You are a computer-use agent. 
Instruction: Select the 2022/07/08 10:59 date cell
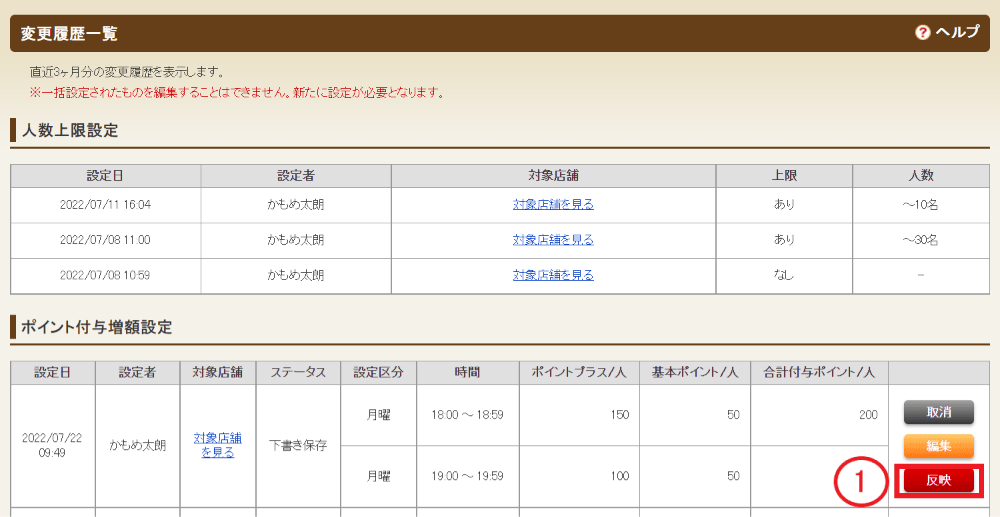click(x=105, y=275)
